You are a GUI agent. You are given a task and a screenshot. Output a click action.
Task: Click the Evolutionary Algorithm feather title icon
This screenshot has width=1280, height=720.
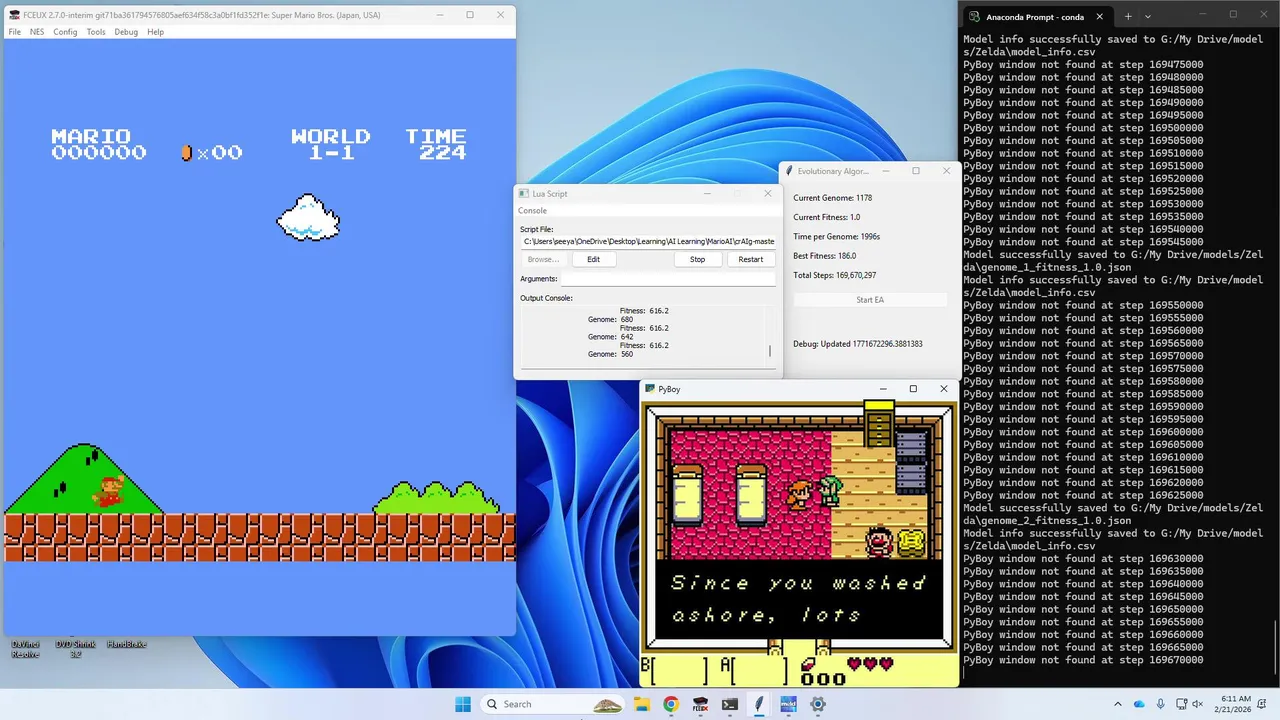[x=789, y=171]
